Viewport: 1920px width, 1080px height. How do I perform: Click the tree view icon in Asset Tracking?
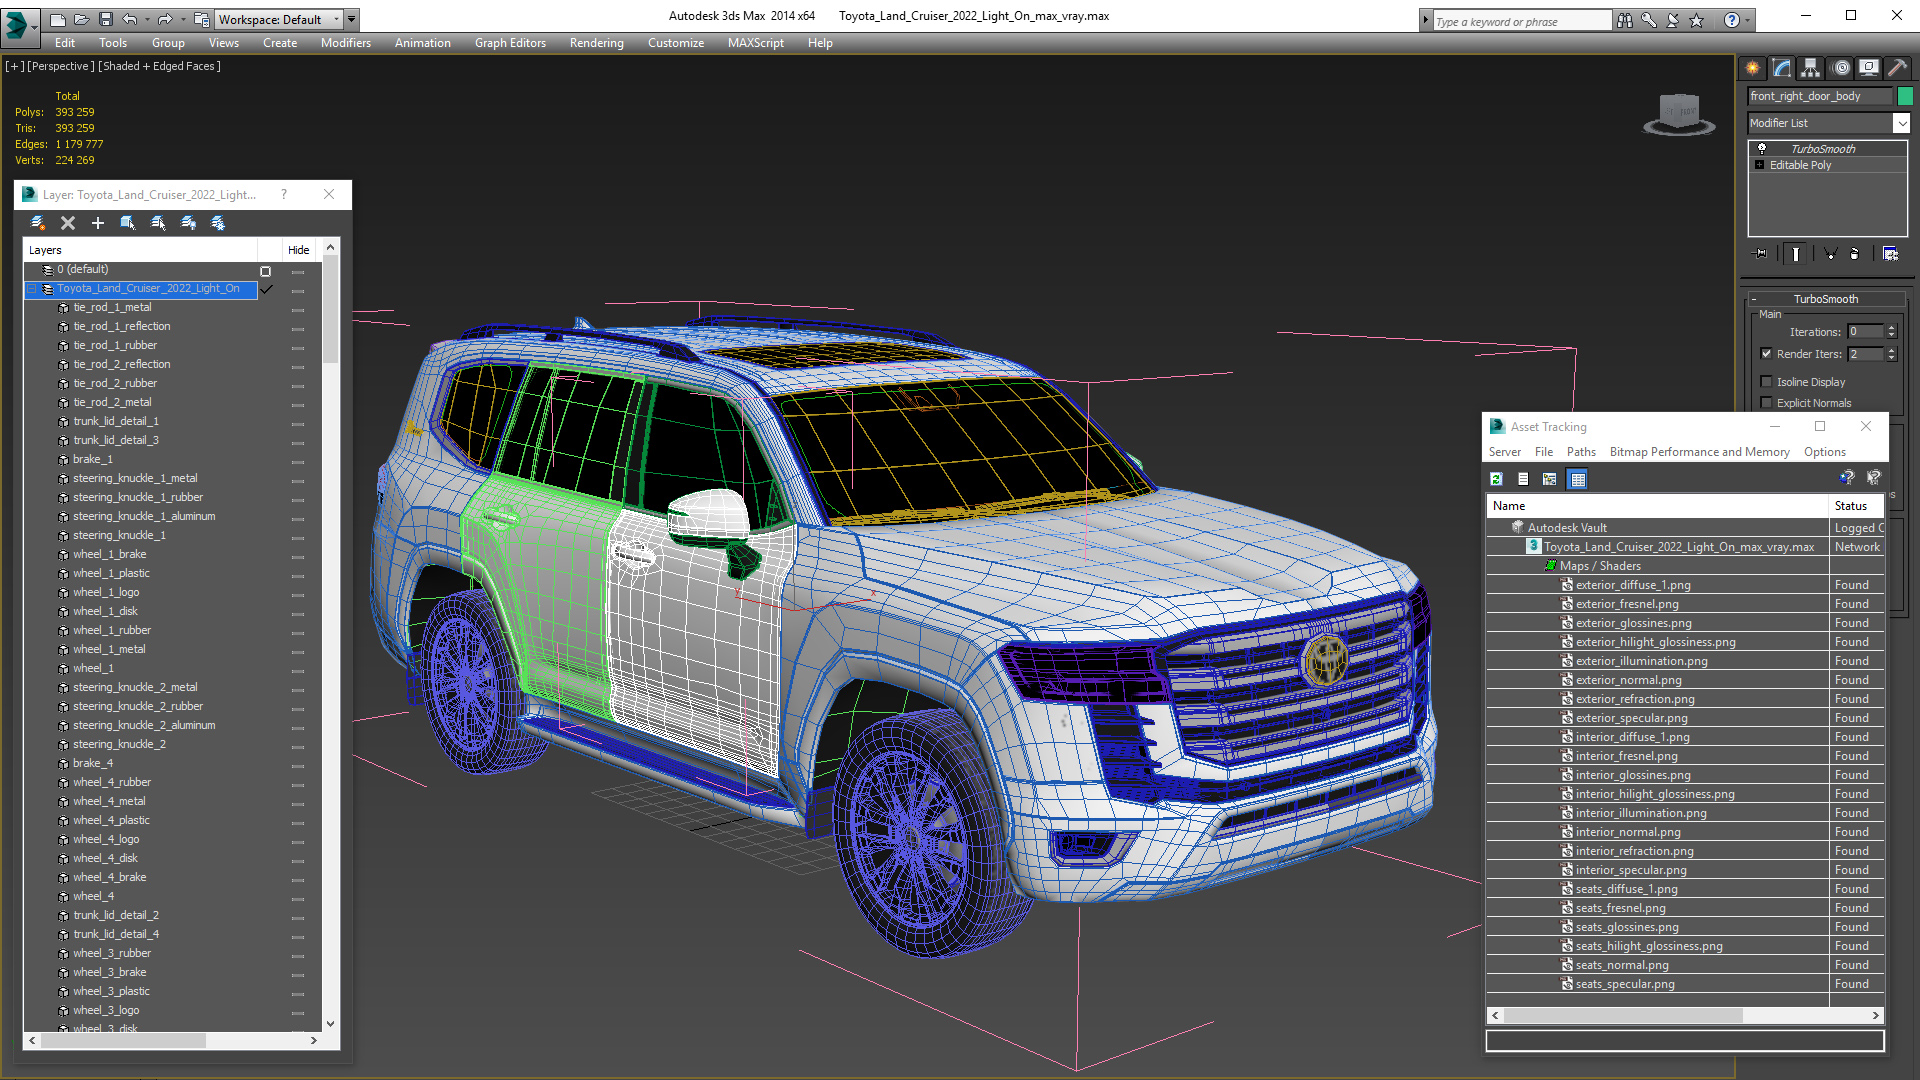coord(1550,479)
